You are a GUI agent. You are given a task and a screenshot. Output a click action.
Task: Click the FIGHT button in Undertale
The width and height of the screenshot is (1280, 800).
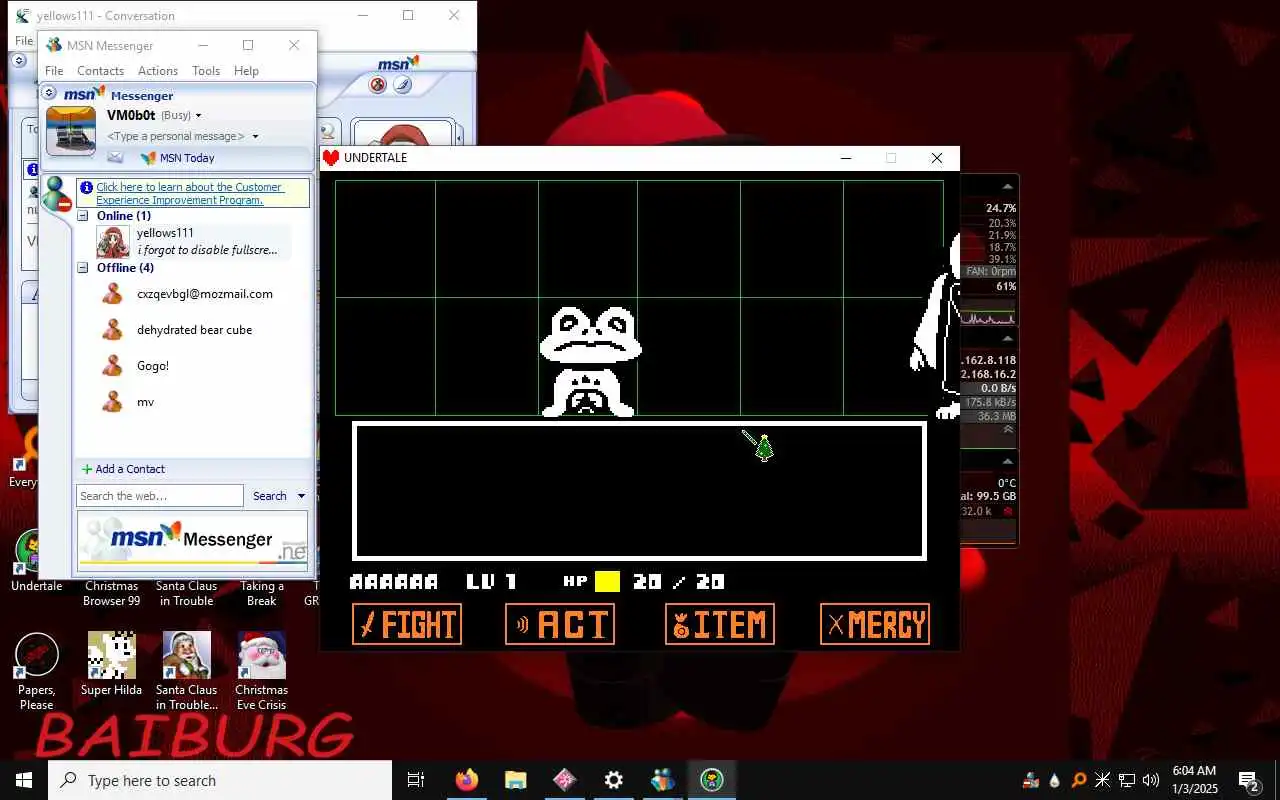tap(407, 625)
